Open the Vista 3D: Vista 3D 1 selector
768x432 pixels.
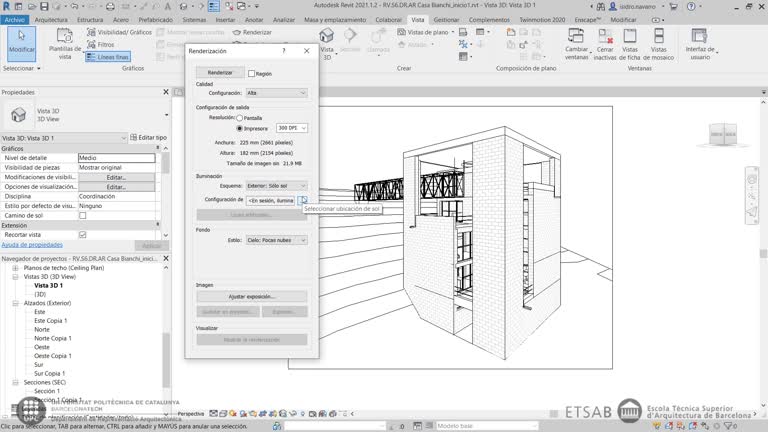64,138
